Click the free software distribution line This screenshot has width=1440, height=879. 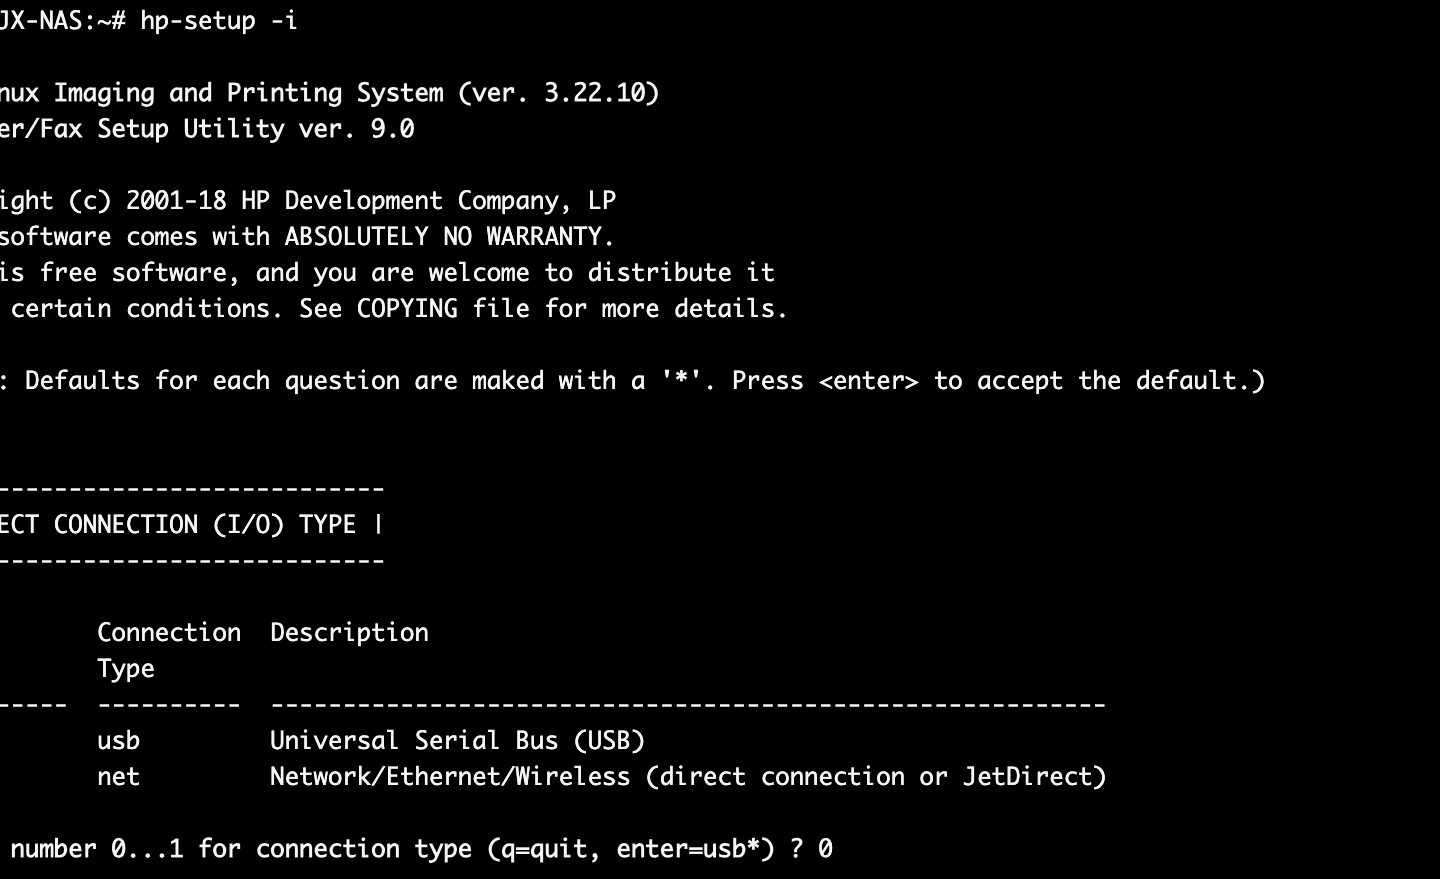(x=387, y=273)
